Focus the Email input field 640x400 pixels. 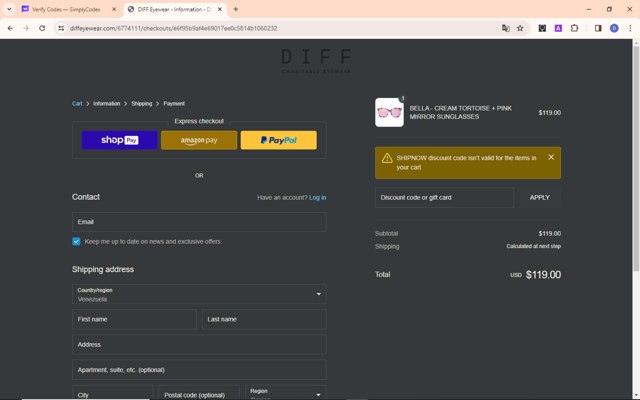coord(199,222)
